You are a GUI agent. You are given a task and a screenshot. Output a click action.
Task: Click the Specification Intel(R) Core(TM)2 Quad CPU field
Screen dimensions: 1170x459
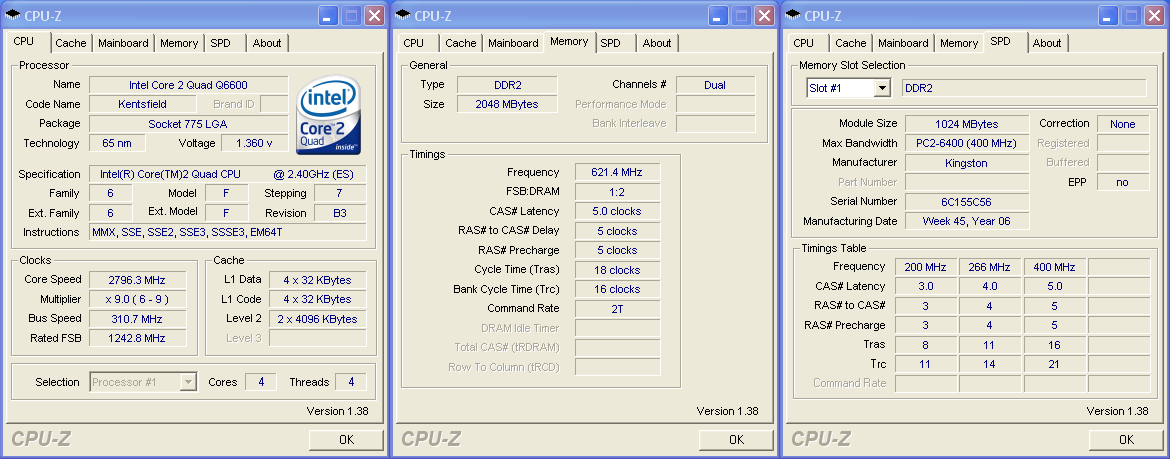pyautogui.click(x=228, y=174)
